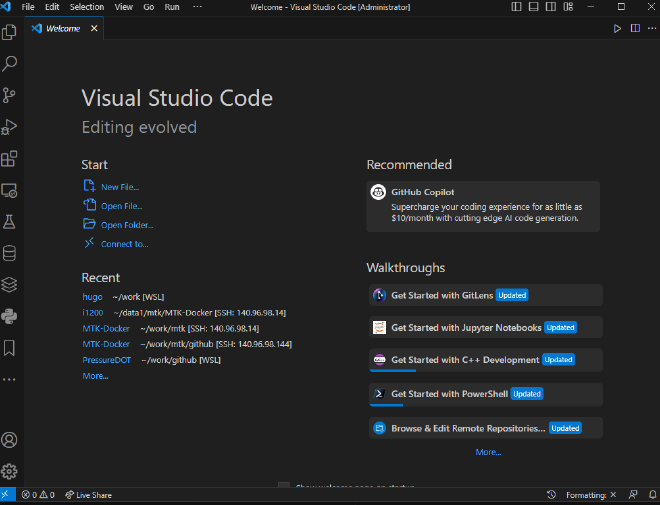Open the Remote Explorer view icon
The width and height of the screenshot is (660, 505).
[9, 190]
